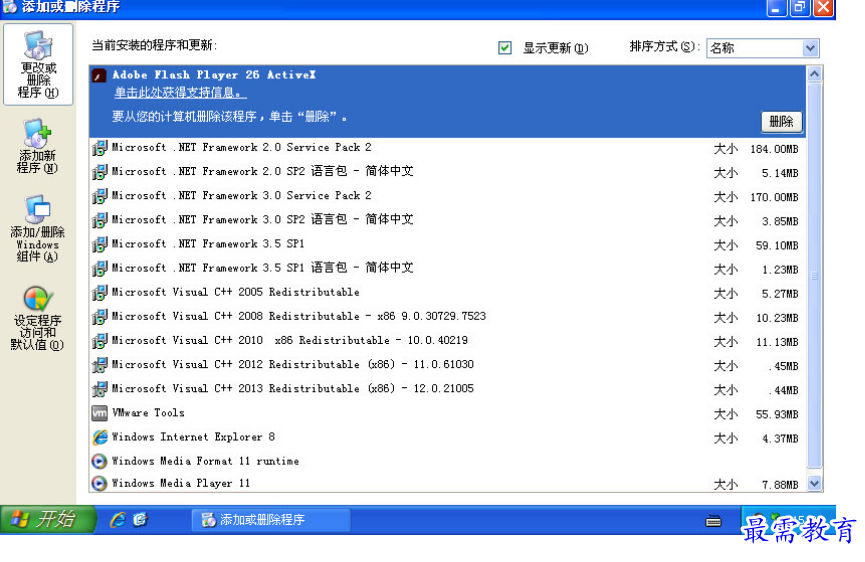
Task: Open the 排序方式 sort-by dropdown
Action: pos(762,48)
